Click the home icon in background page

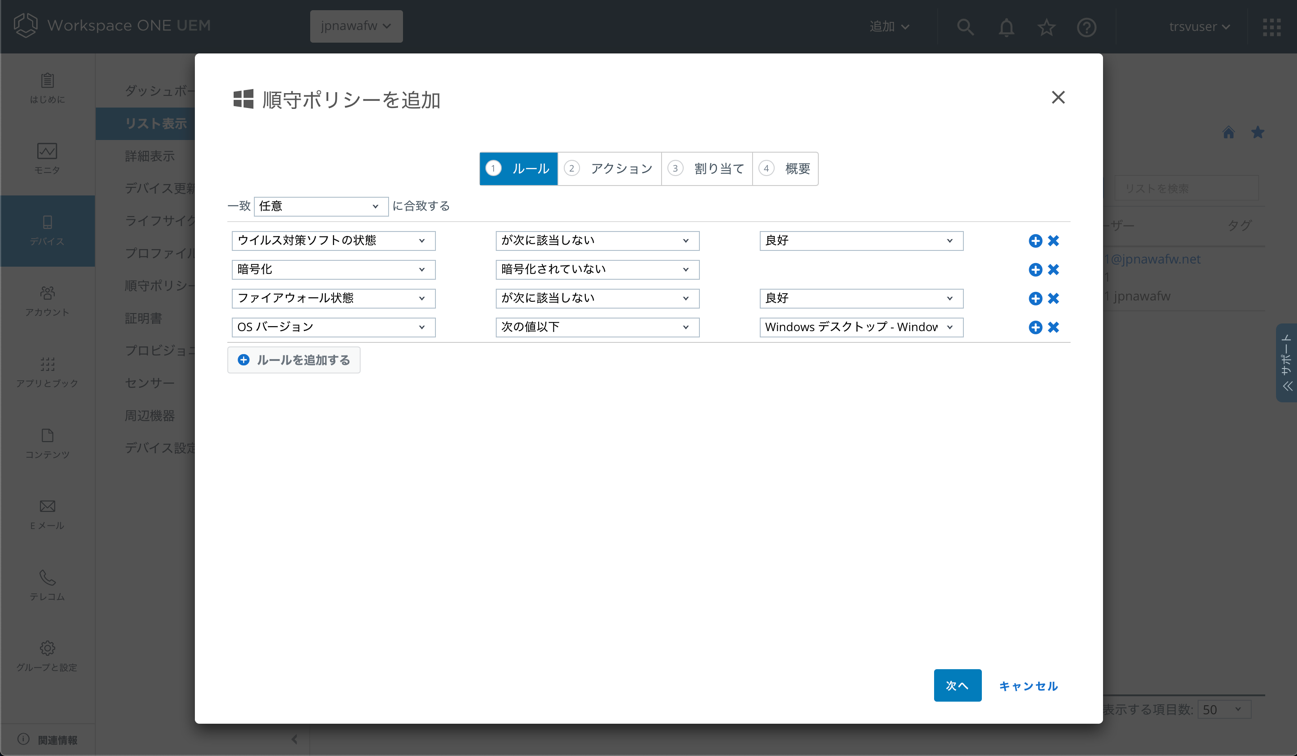tap(1228, 133)
